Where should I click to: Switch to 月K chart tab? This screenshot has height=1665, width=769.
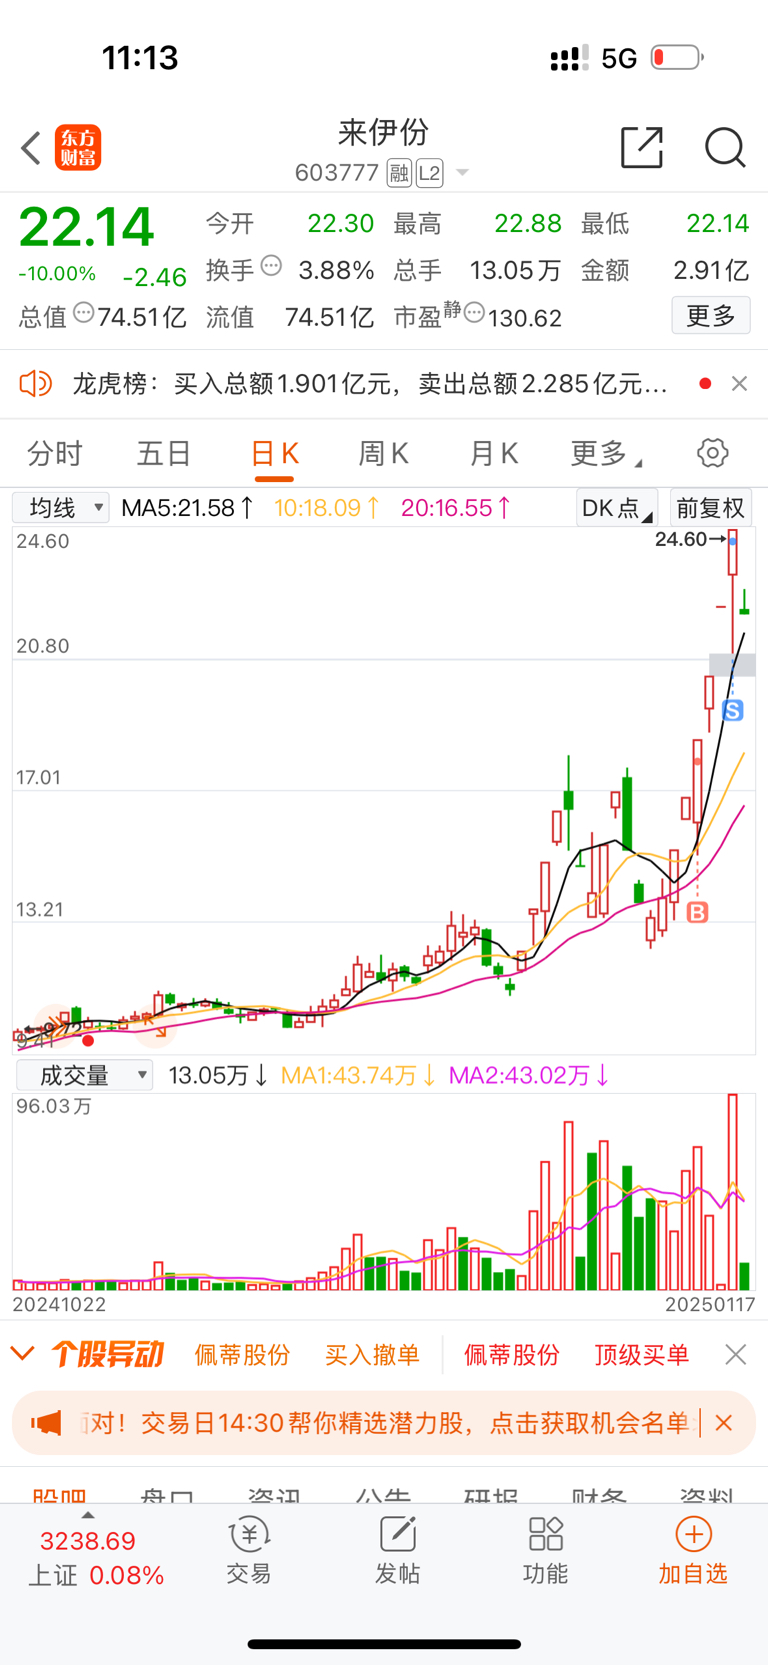click(493, 454)
